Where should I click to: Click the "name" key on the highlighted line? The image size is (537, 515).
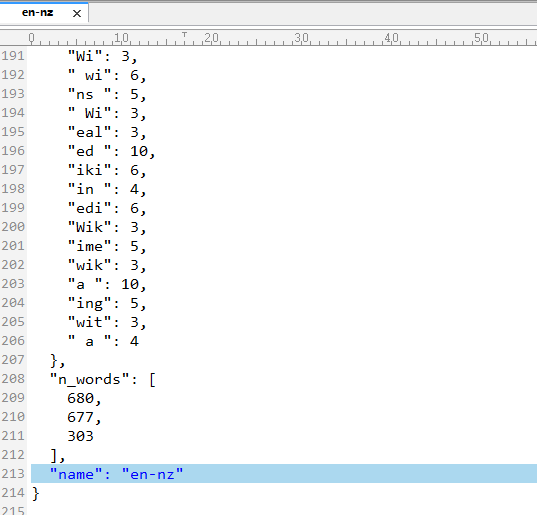point(76,474)
